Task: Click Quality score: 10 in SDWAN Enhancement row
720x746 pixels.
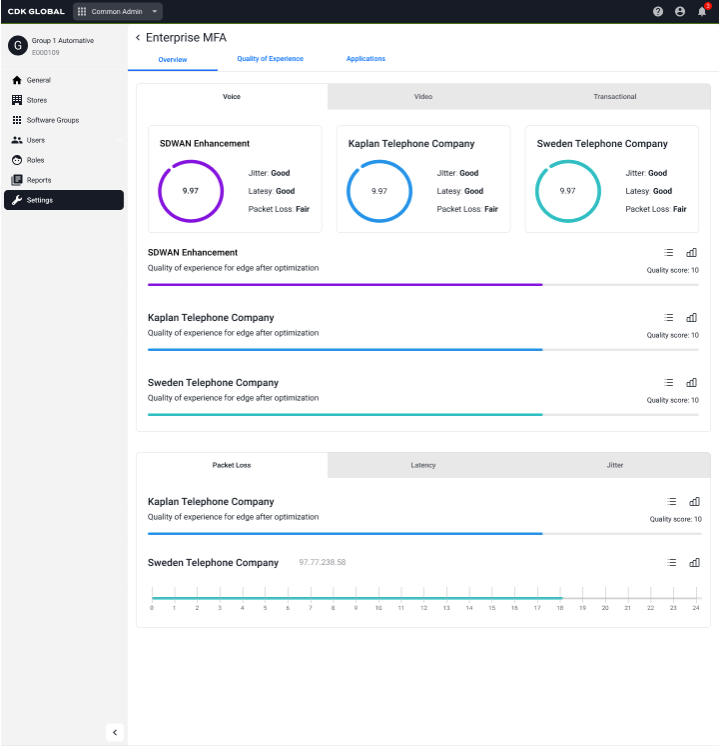Action: (x=672, y=270)
